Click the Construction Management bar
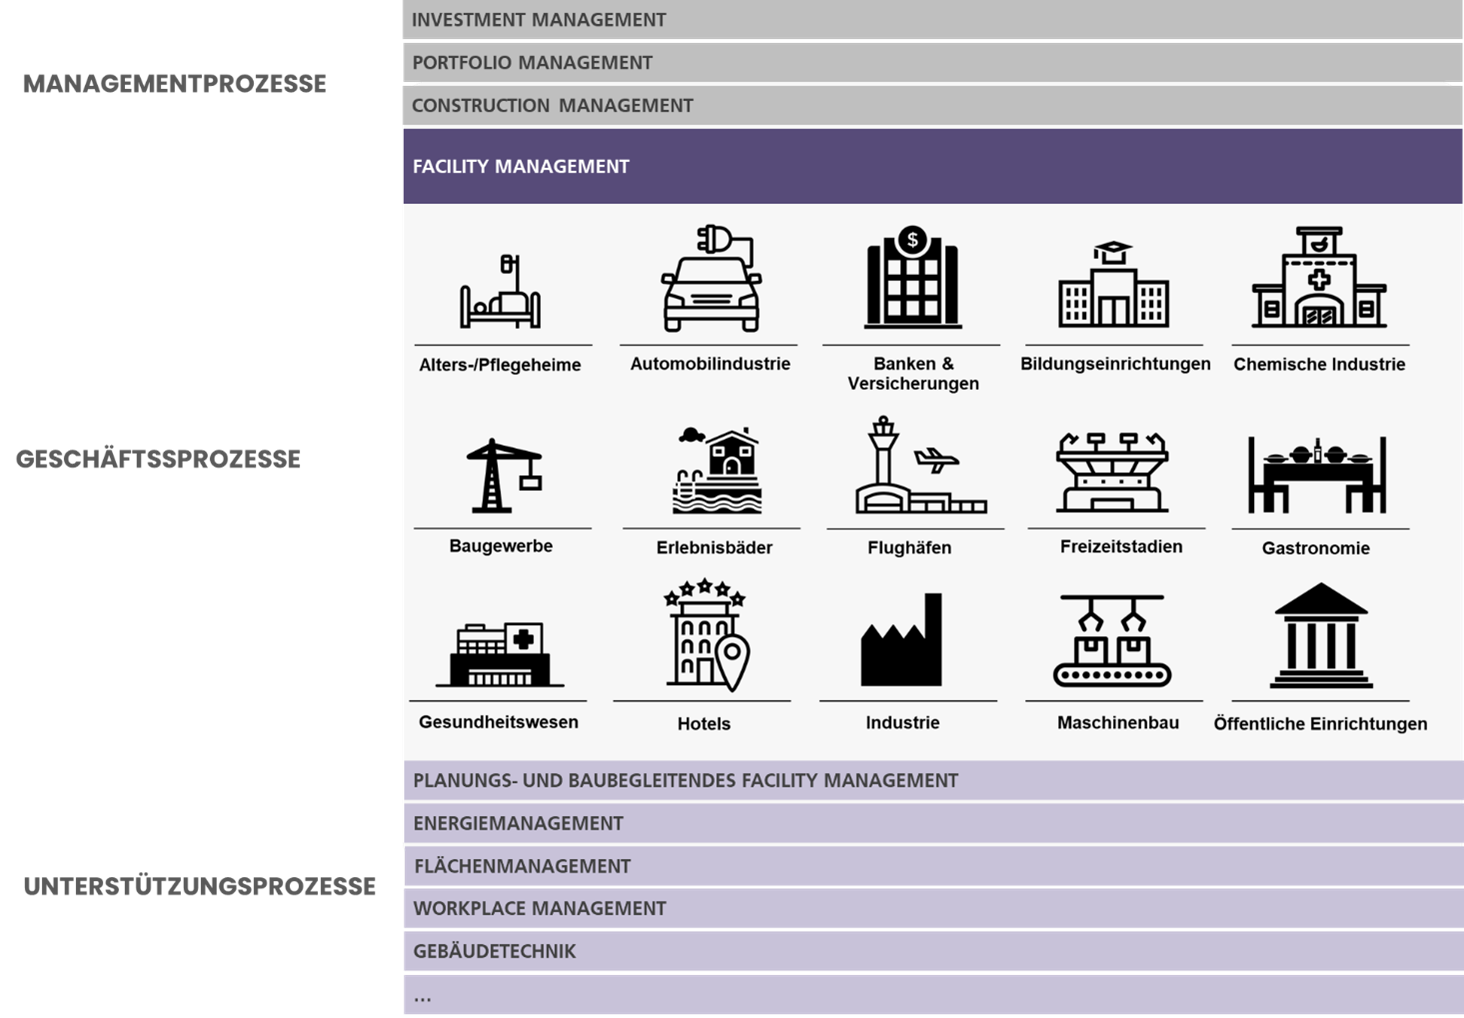Viewport: 1464px width, 1018px height. click(932, 106)
